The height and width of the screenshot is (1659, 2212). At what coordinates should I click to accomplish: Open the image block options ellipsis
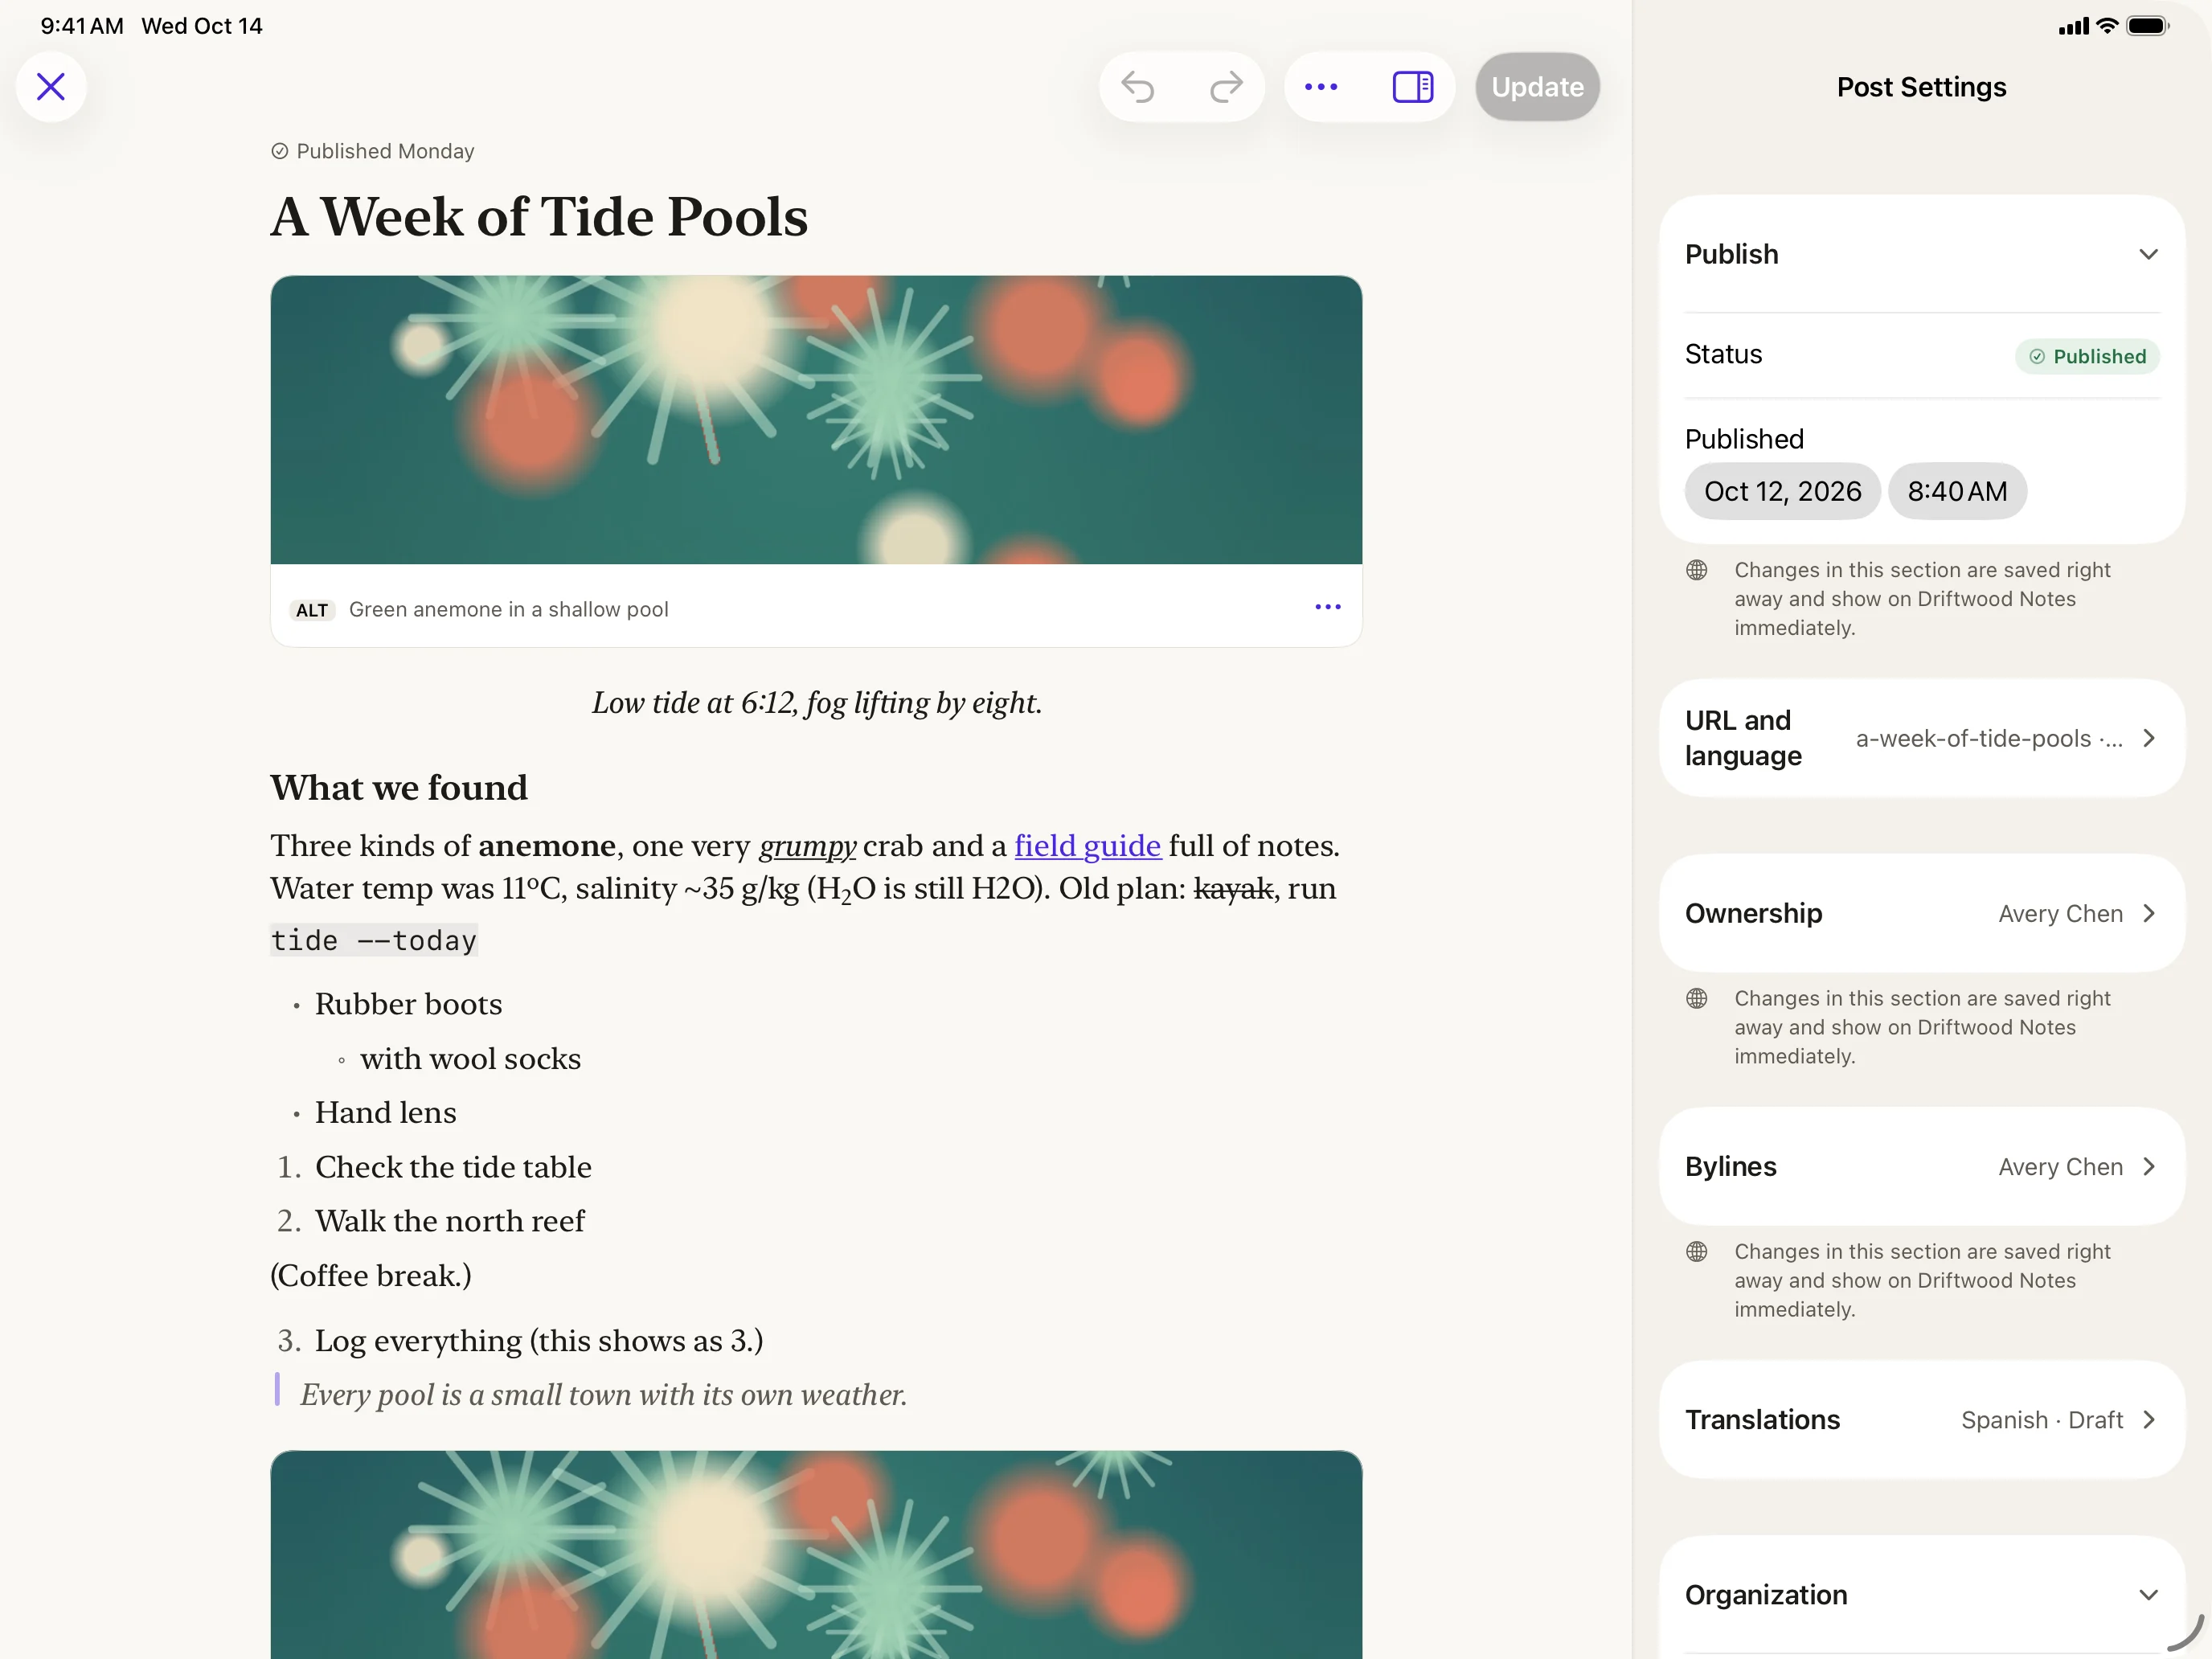[x=1327, y=607]
